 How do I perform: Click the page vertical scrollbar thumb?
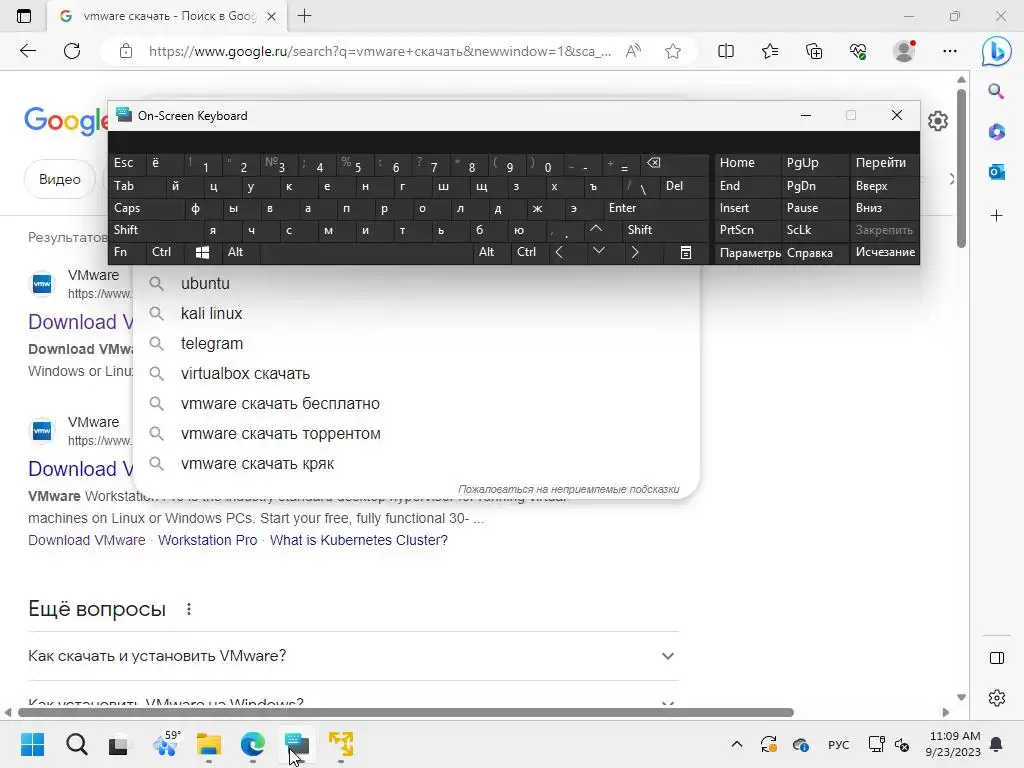pos(961,168)
